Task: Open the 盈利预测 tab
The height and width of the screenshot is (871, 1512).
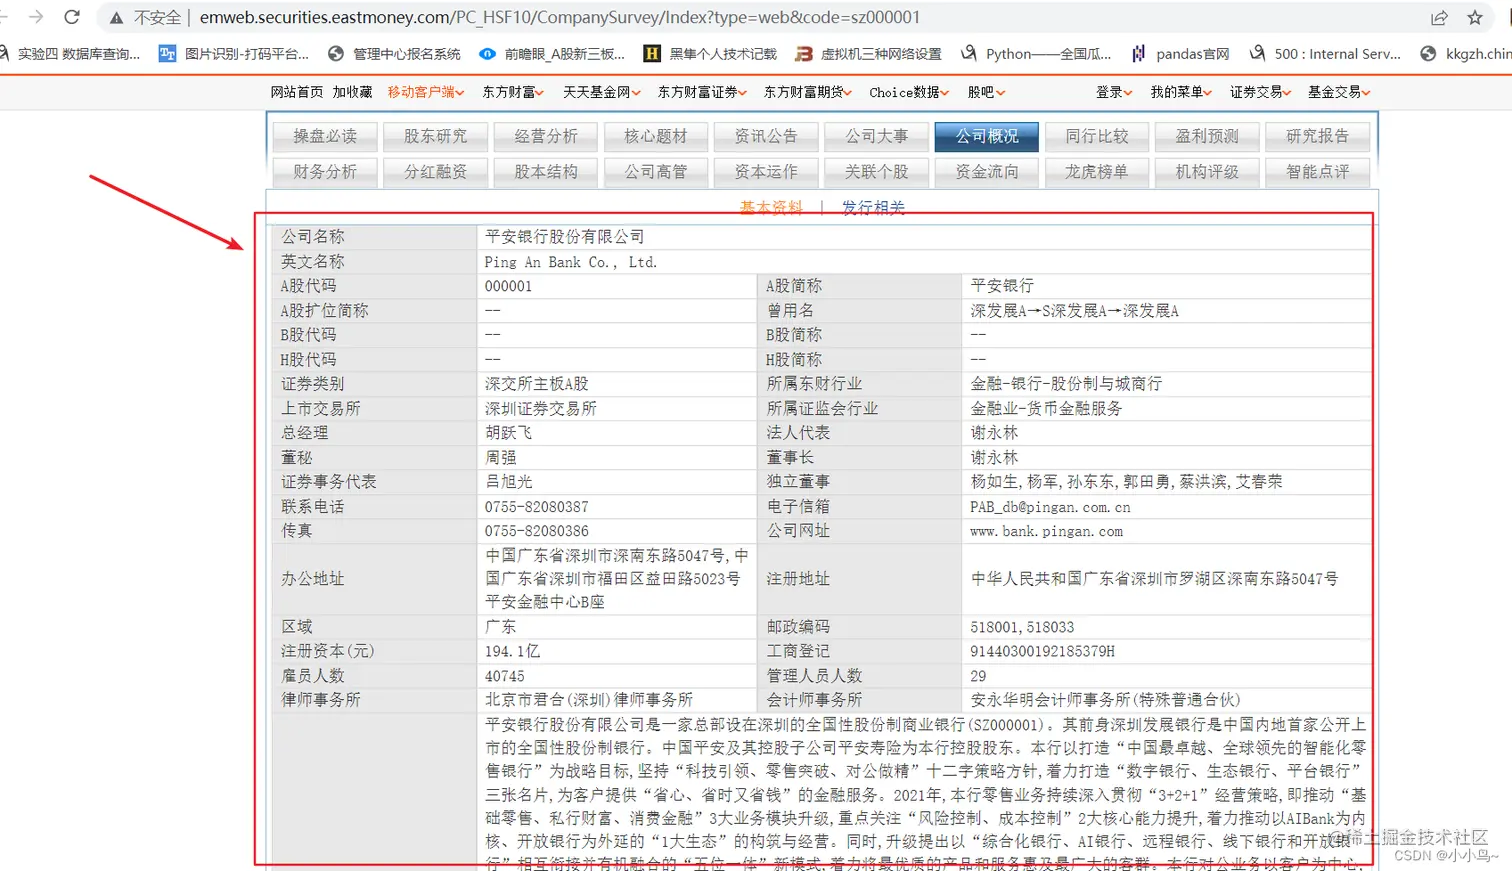Action: [1207, 137]
